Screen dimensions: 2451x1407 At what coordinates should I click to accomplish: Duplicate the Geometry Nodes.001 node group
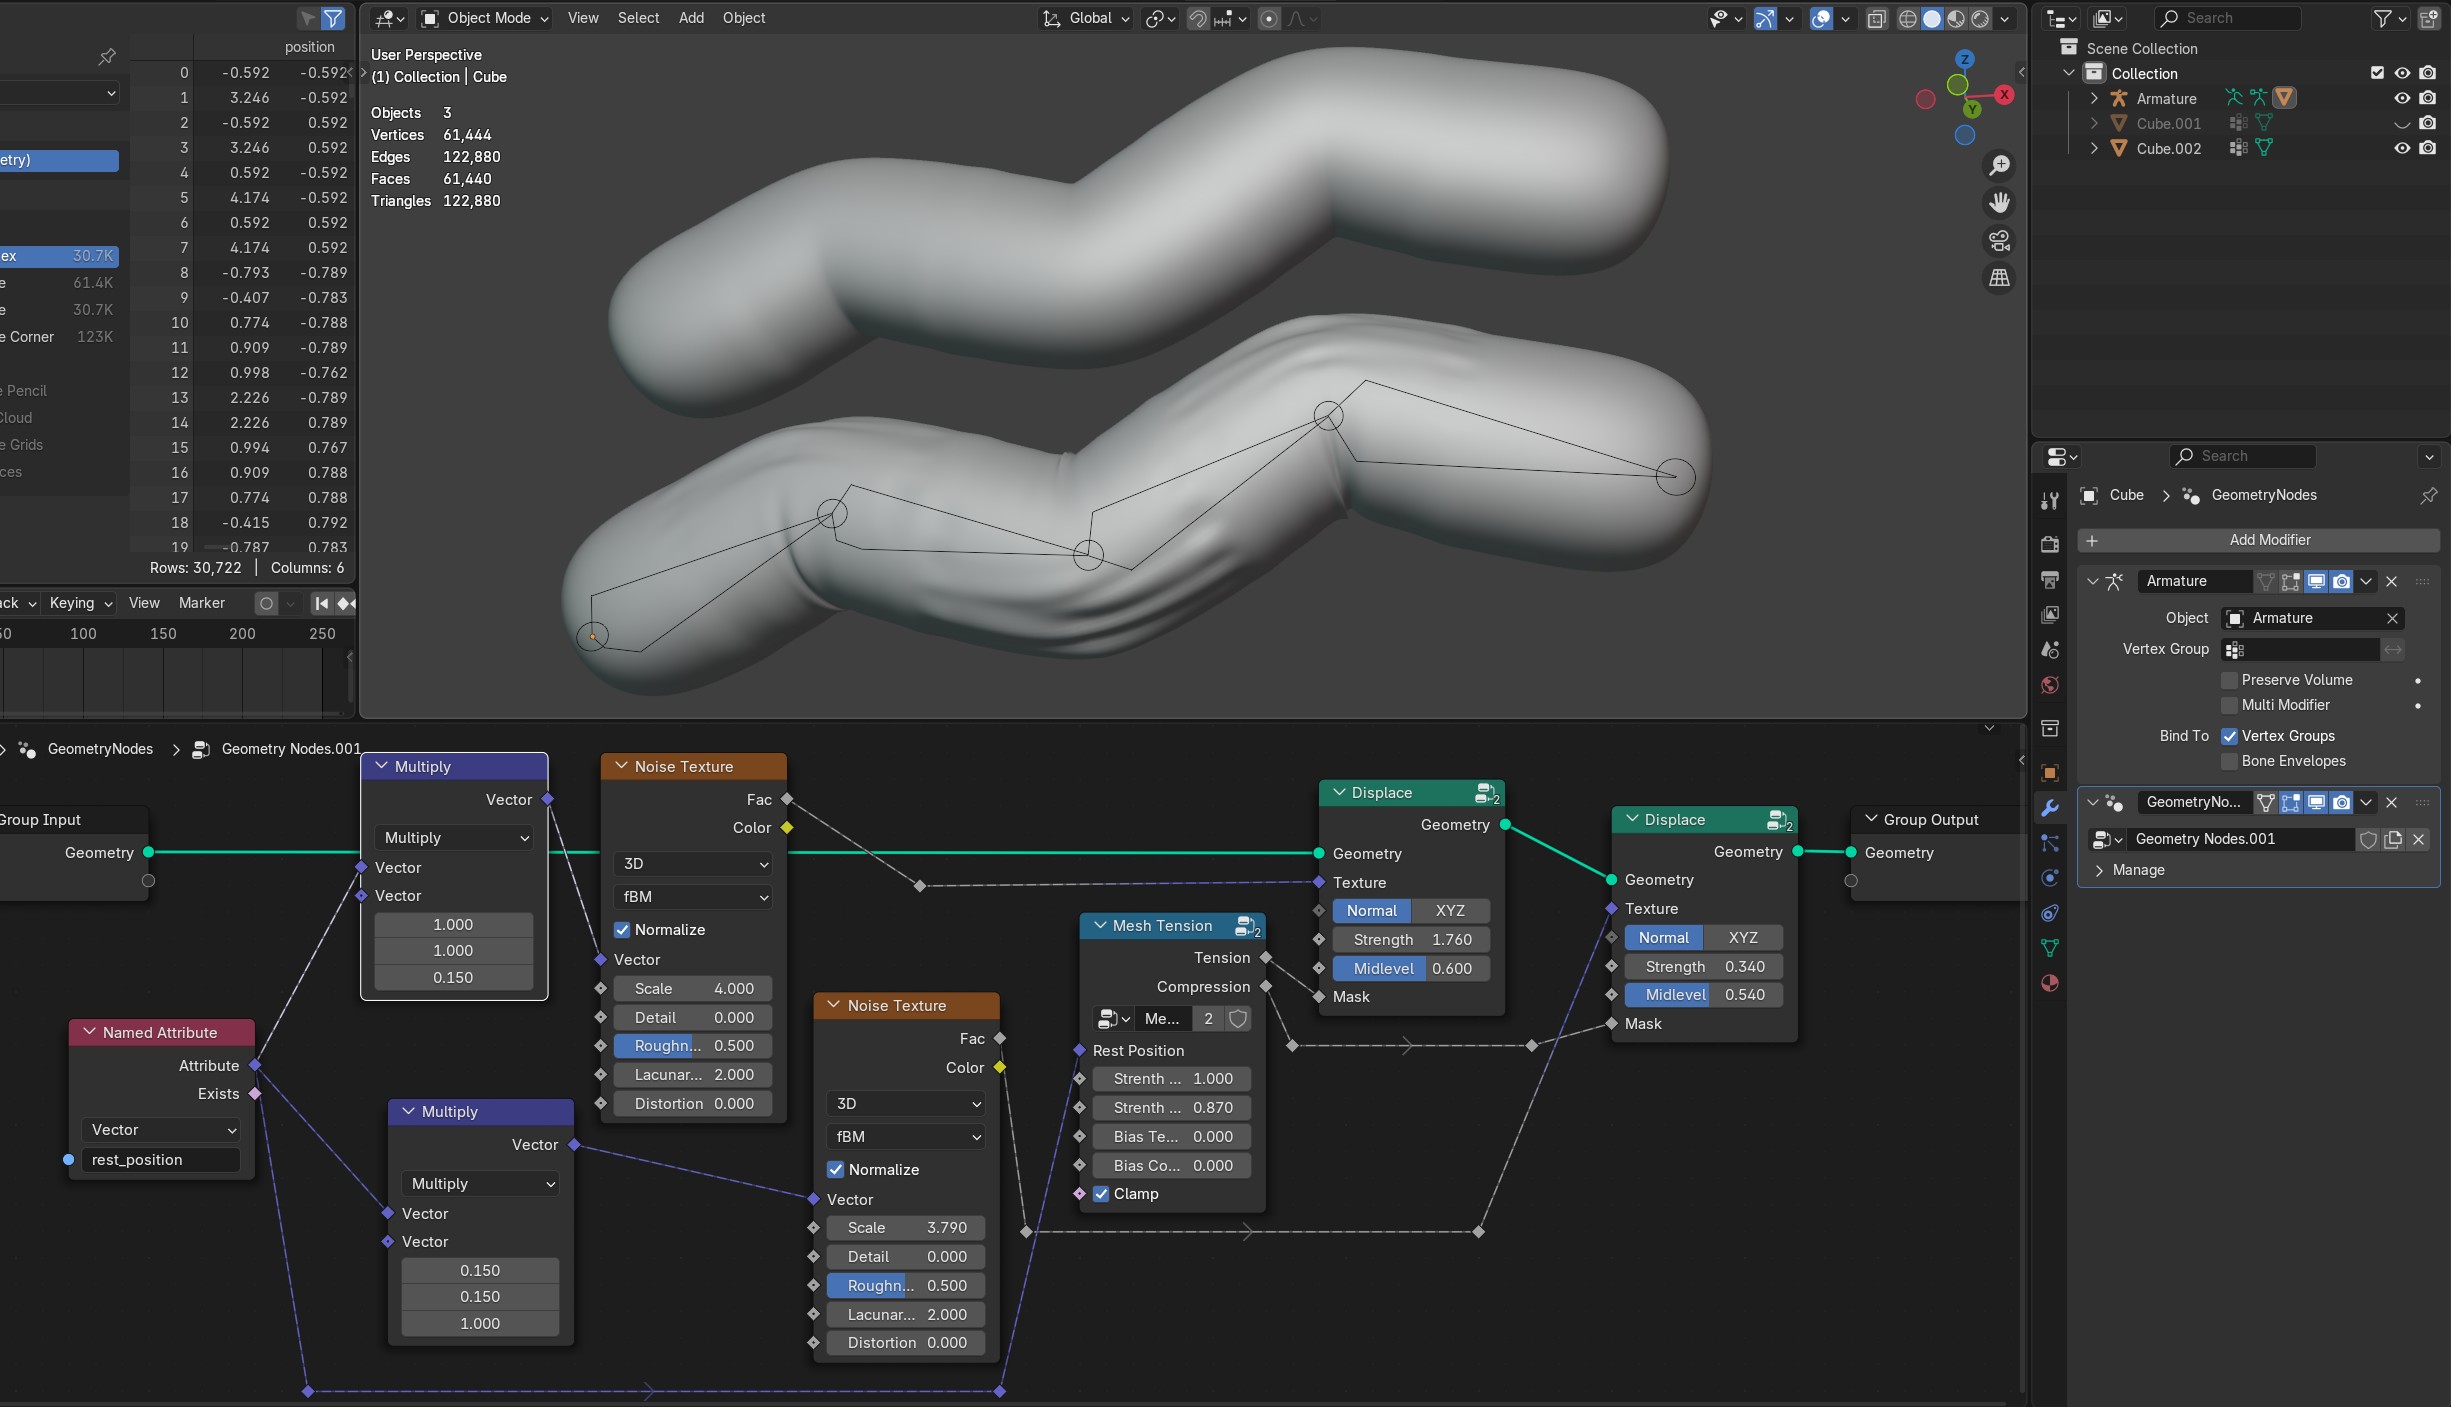2393,840
